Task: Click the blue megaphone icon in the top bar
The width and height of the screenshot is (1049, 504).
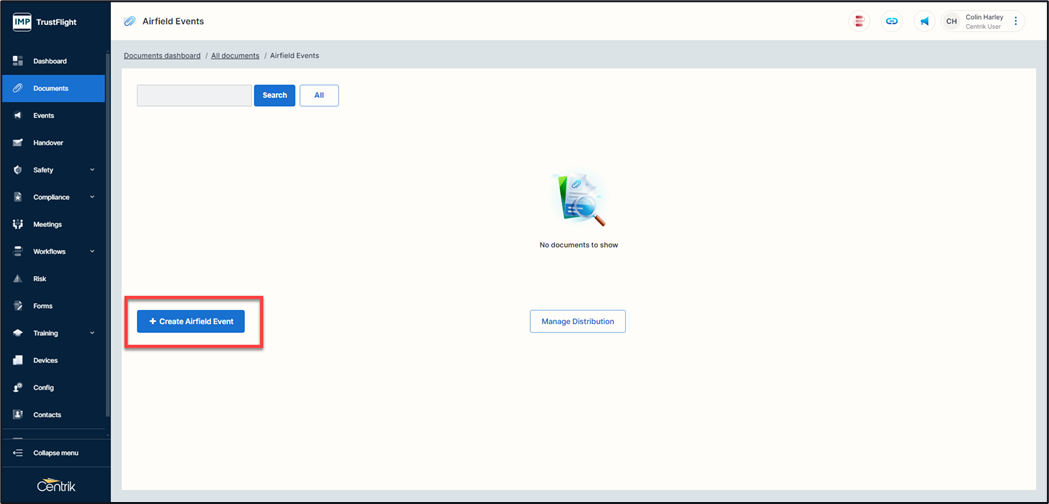Action: (x=925, y=21)
